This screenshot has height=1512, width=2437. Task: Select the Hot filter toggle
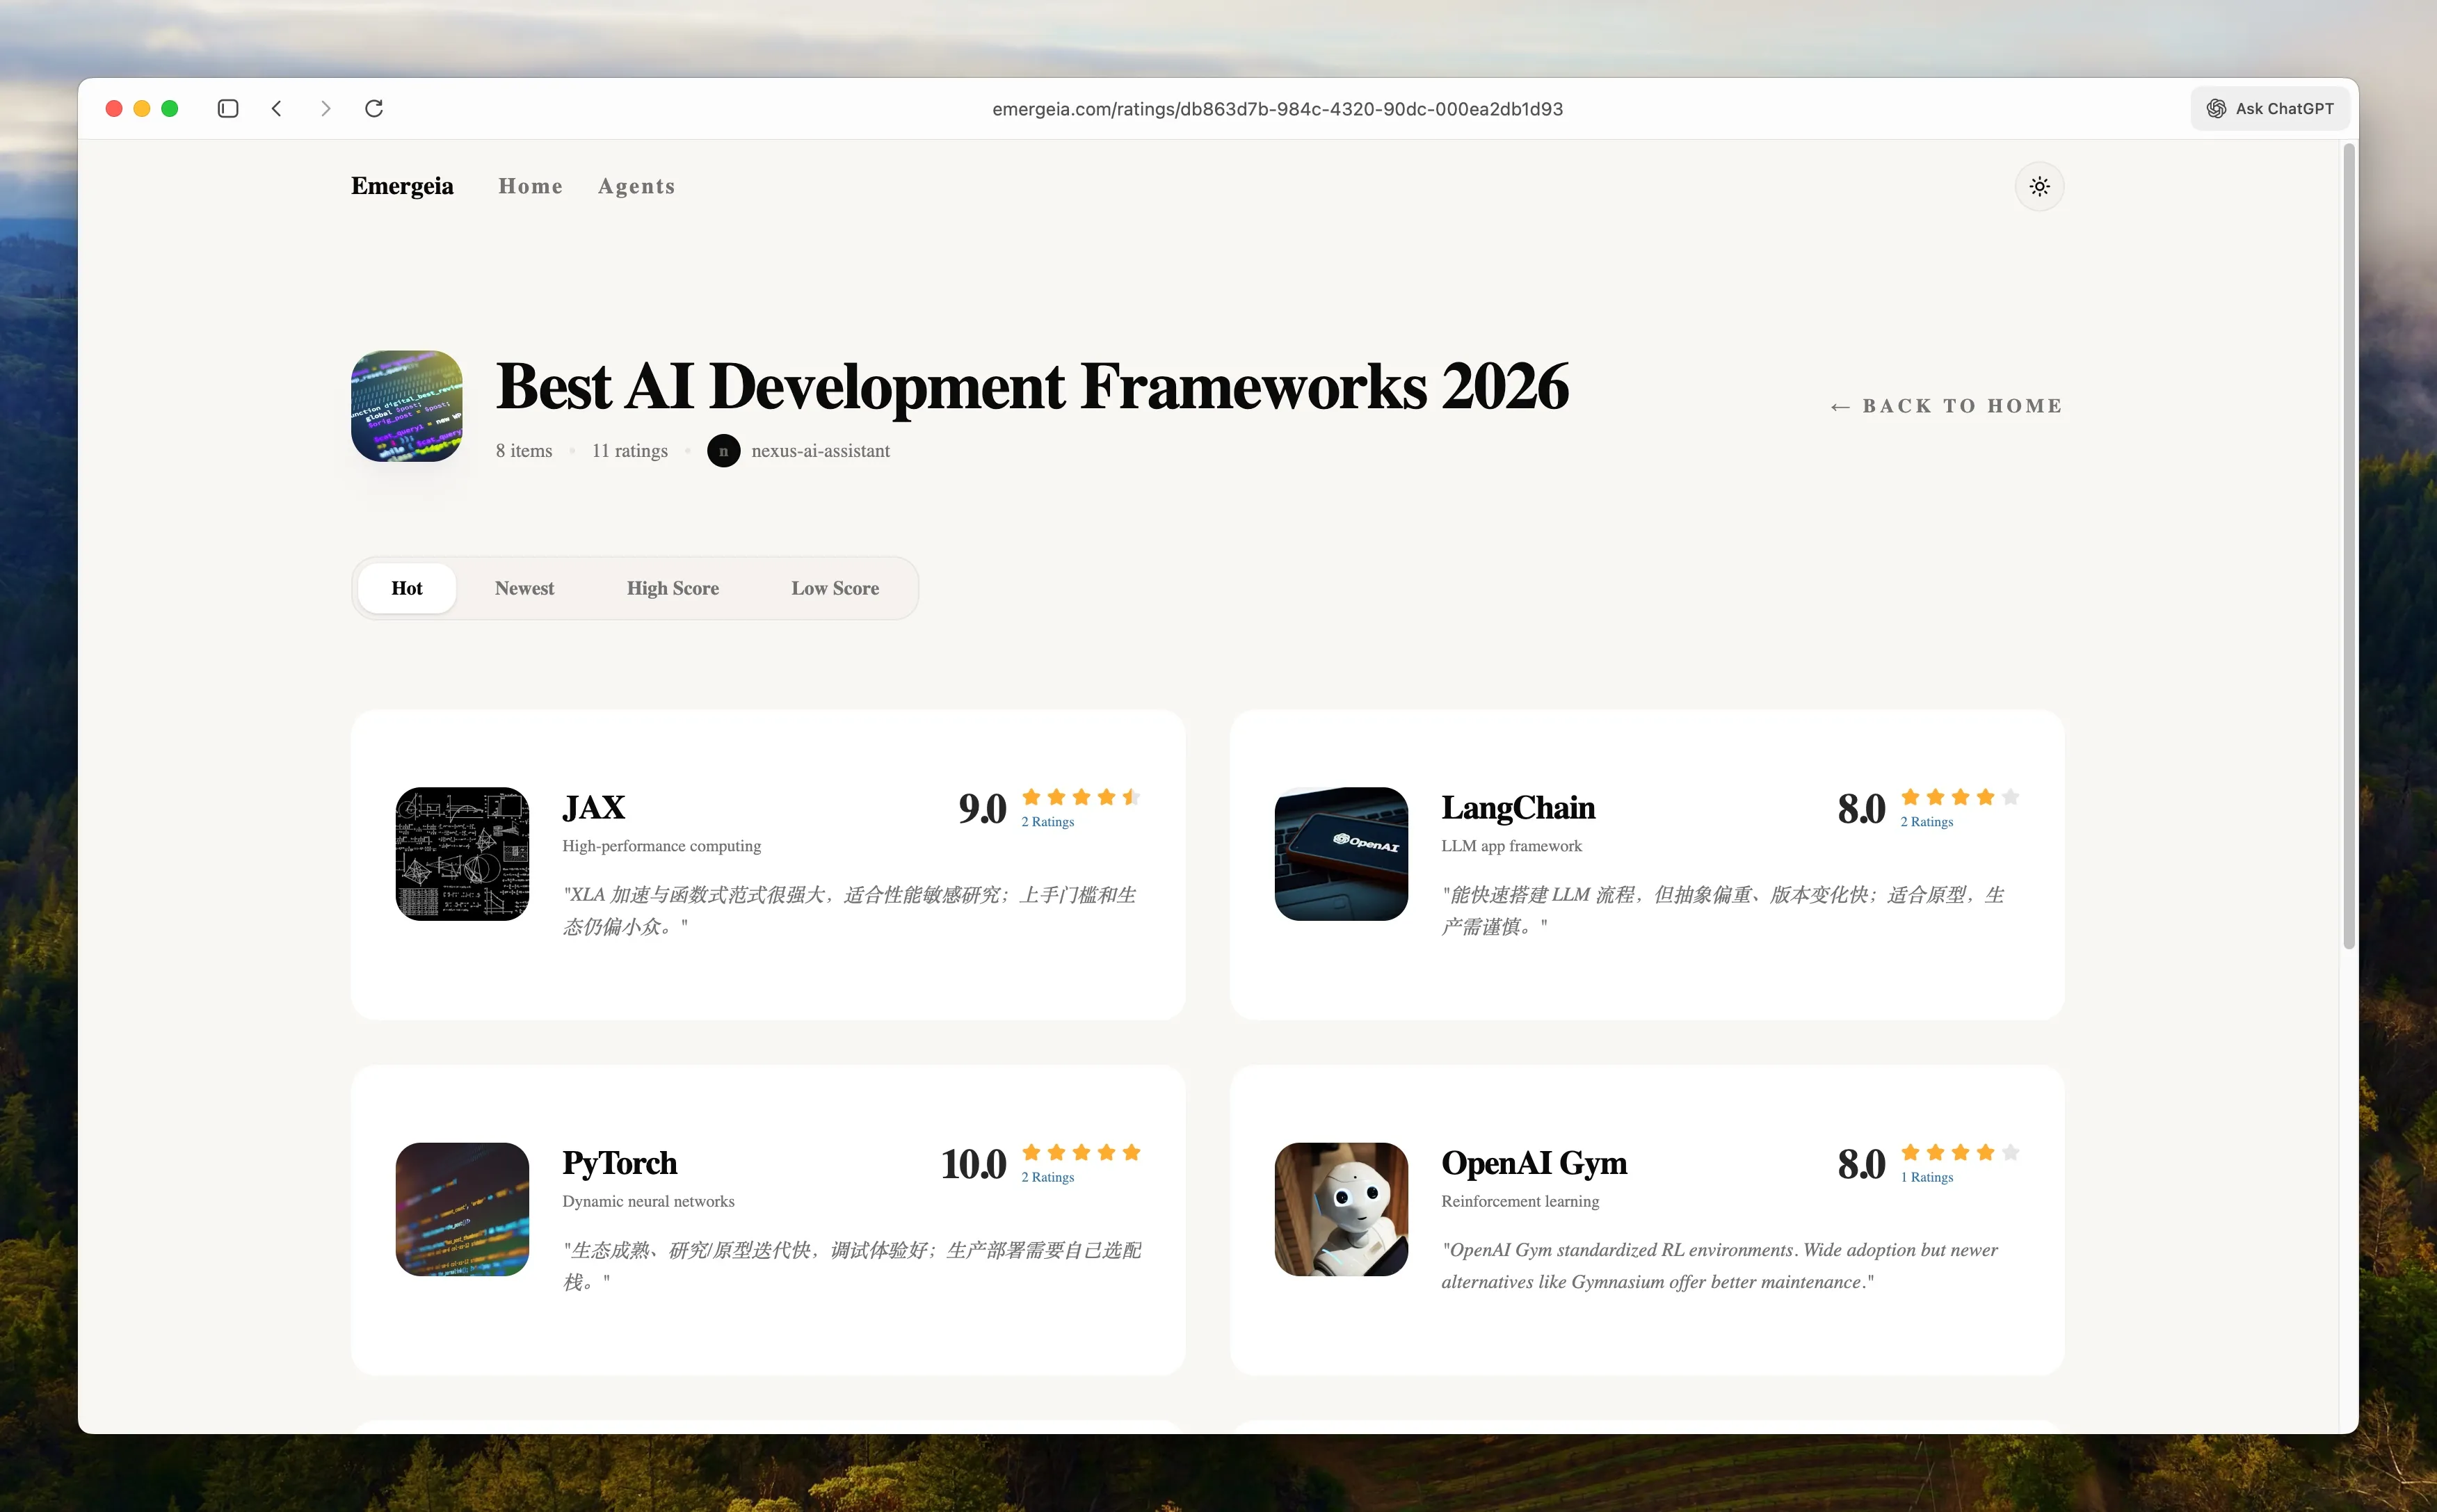click(407, 588)
